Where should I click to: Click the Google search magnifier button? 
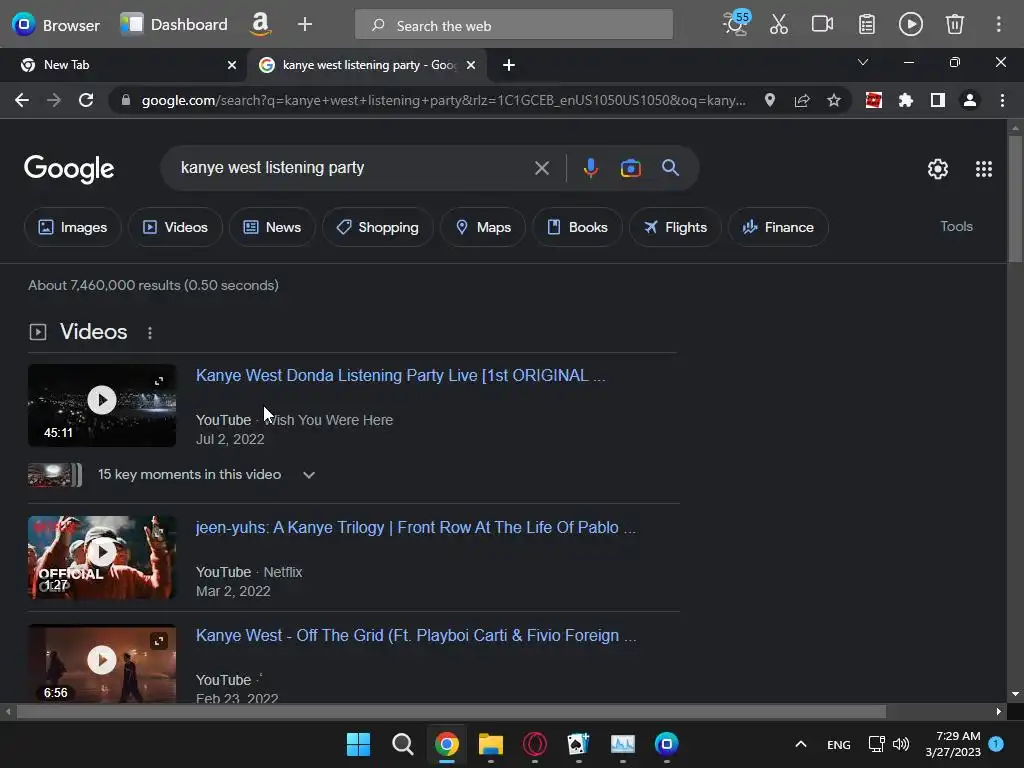pos(671,168)
